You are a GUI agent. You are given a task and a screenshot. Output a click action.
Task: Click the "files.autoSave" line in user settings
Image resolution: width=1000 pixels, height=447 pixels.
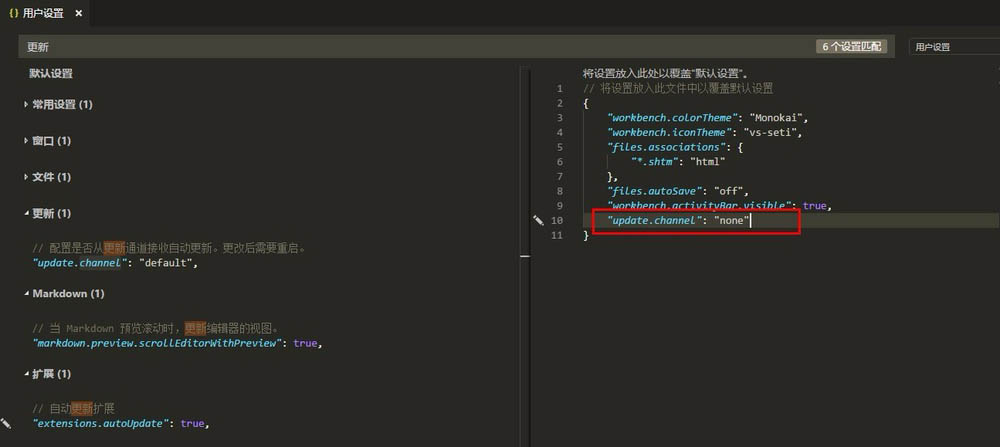(x=678, y=190)
